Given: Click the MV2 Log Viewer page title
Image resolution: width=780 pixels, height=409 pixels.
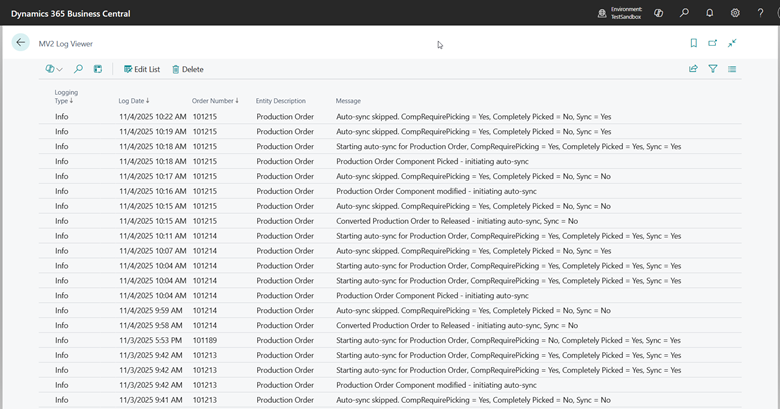Looking at the screenshot, I should pyautogui.click(x=66, y=44).
